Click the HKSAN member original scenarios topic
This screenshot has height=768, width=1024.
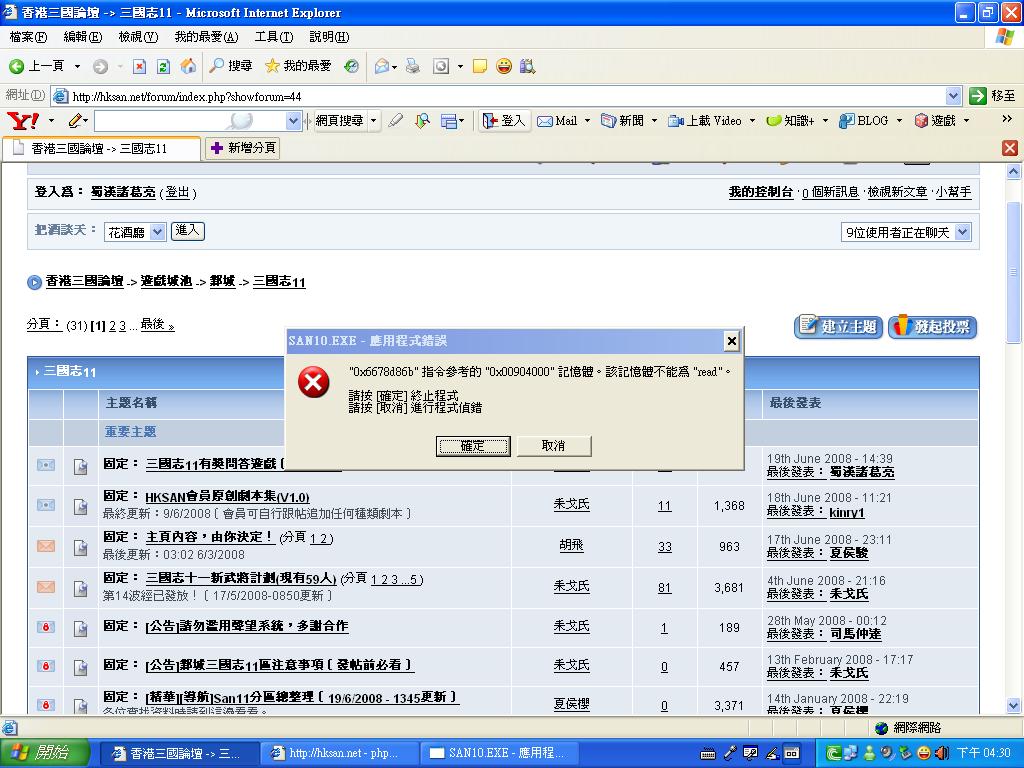pyautogui.click(x=227, y=497)
